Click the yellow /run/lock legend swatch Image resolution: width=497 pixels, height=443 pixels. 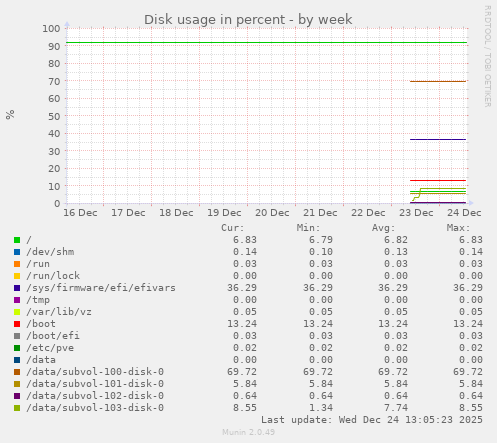pyautogui.click(x=17, y=276)
